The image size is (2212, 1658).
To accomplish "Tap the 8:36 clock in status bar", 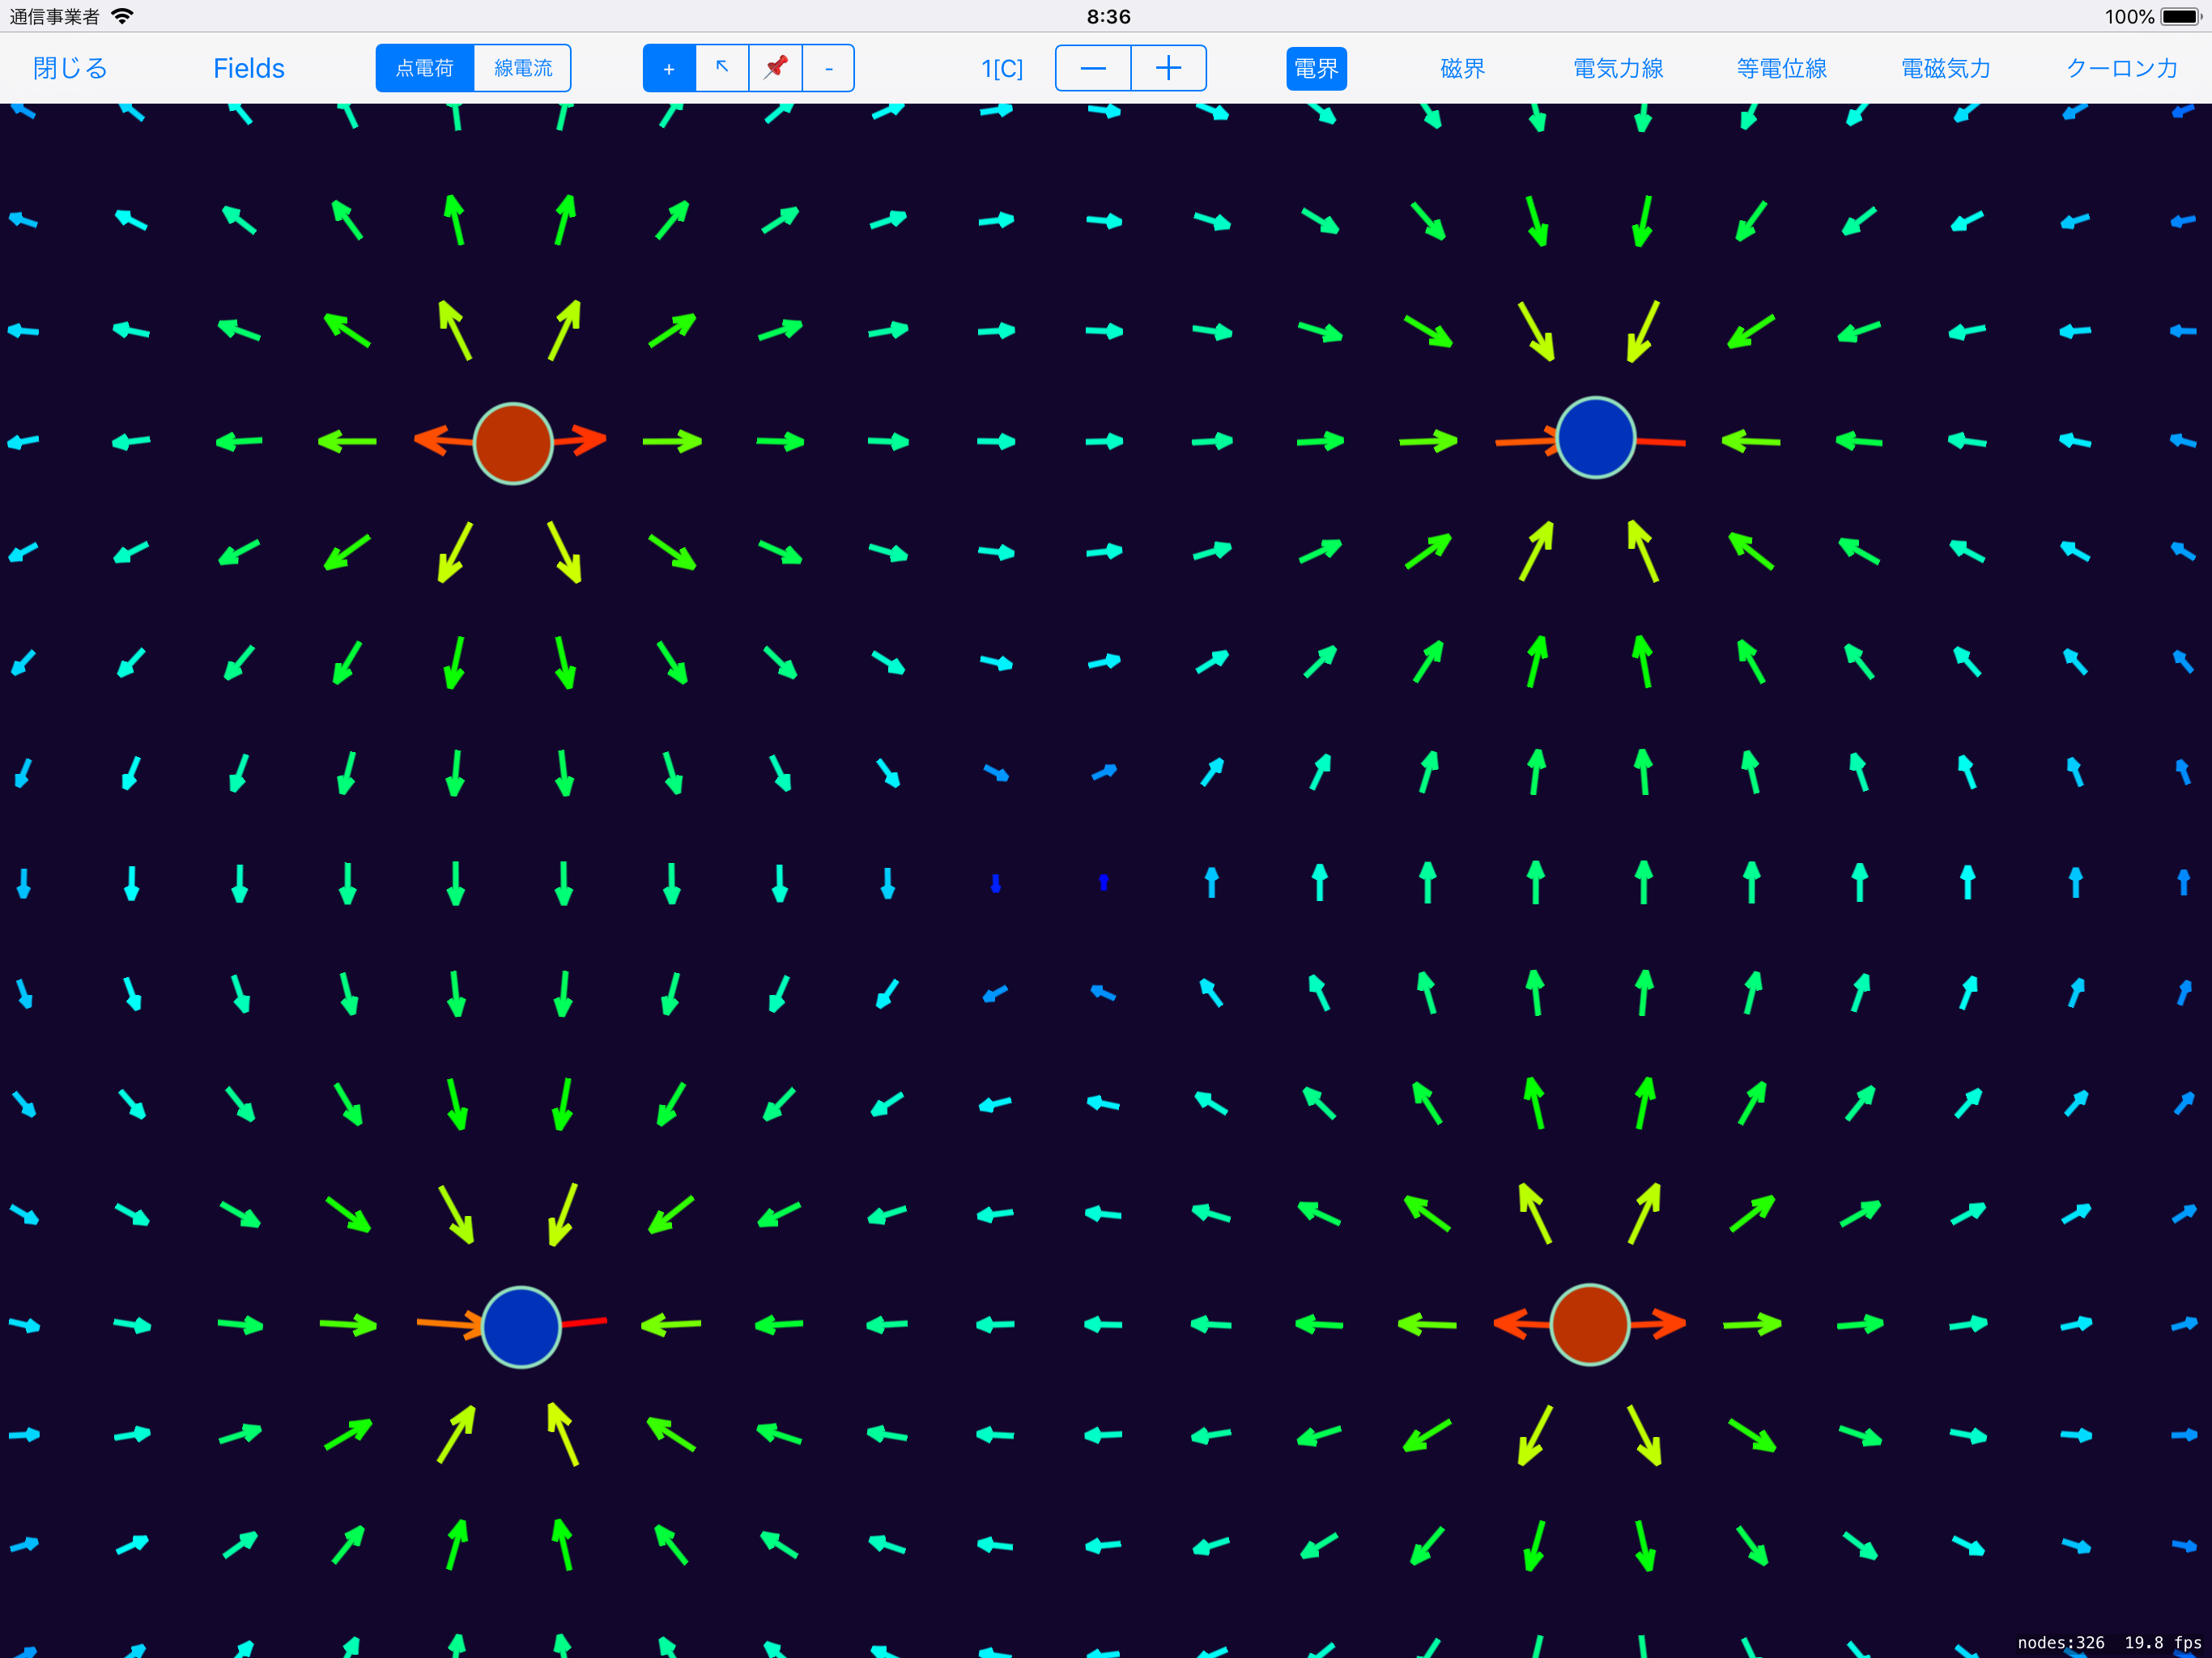I will pos(1108,16).
